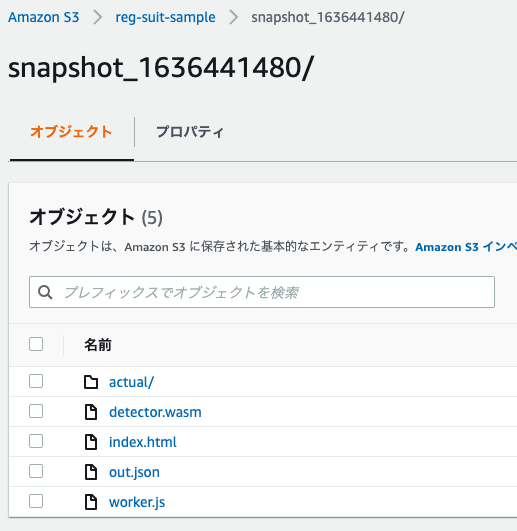Click the file icon next to detector.wasm
This screenshot has height=531, width=517.
[91, 412]
